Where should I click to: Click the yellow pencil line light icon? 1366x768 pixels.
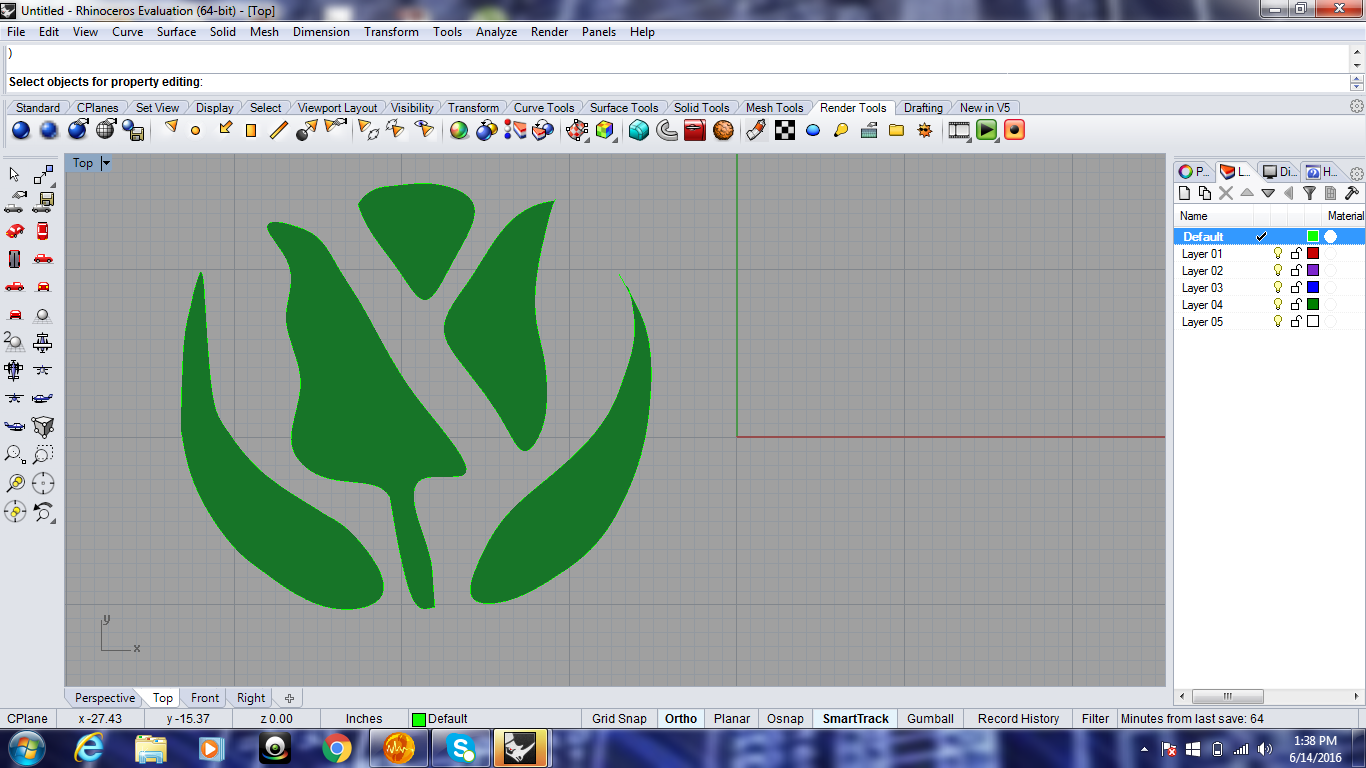tap(279, 130)
